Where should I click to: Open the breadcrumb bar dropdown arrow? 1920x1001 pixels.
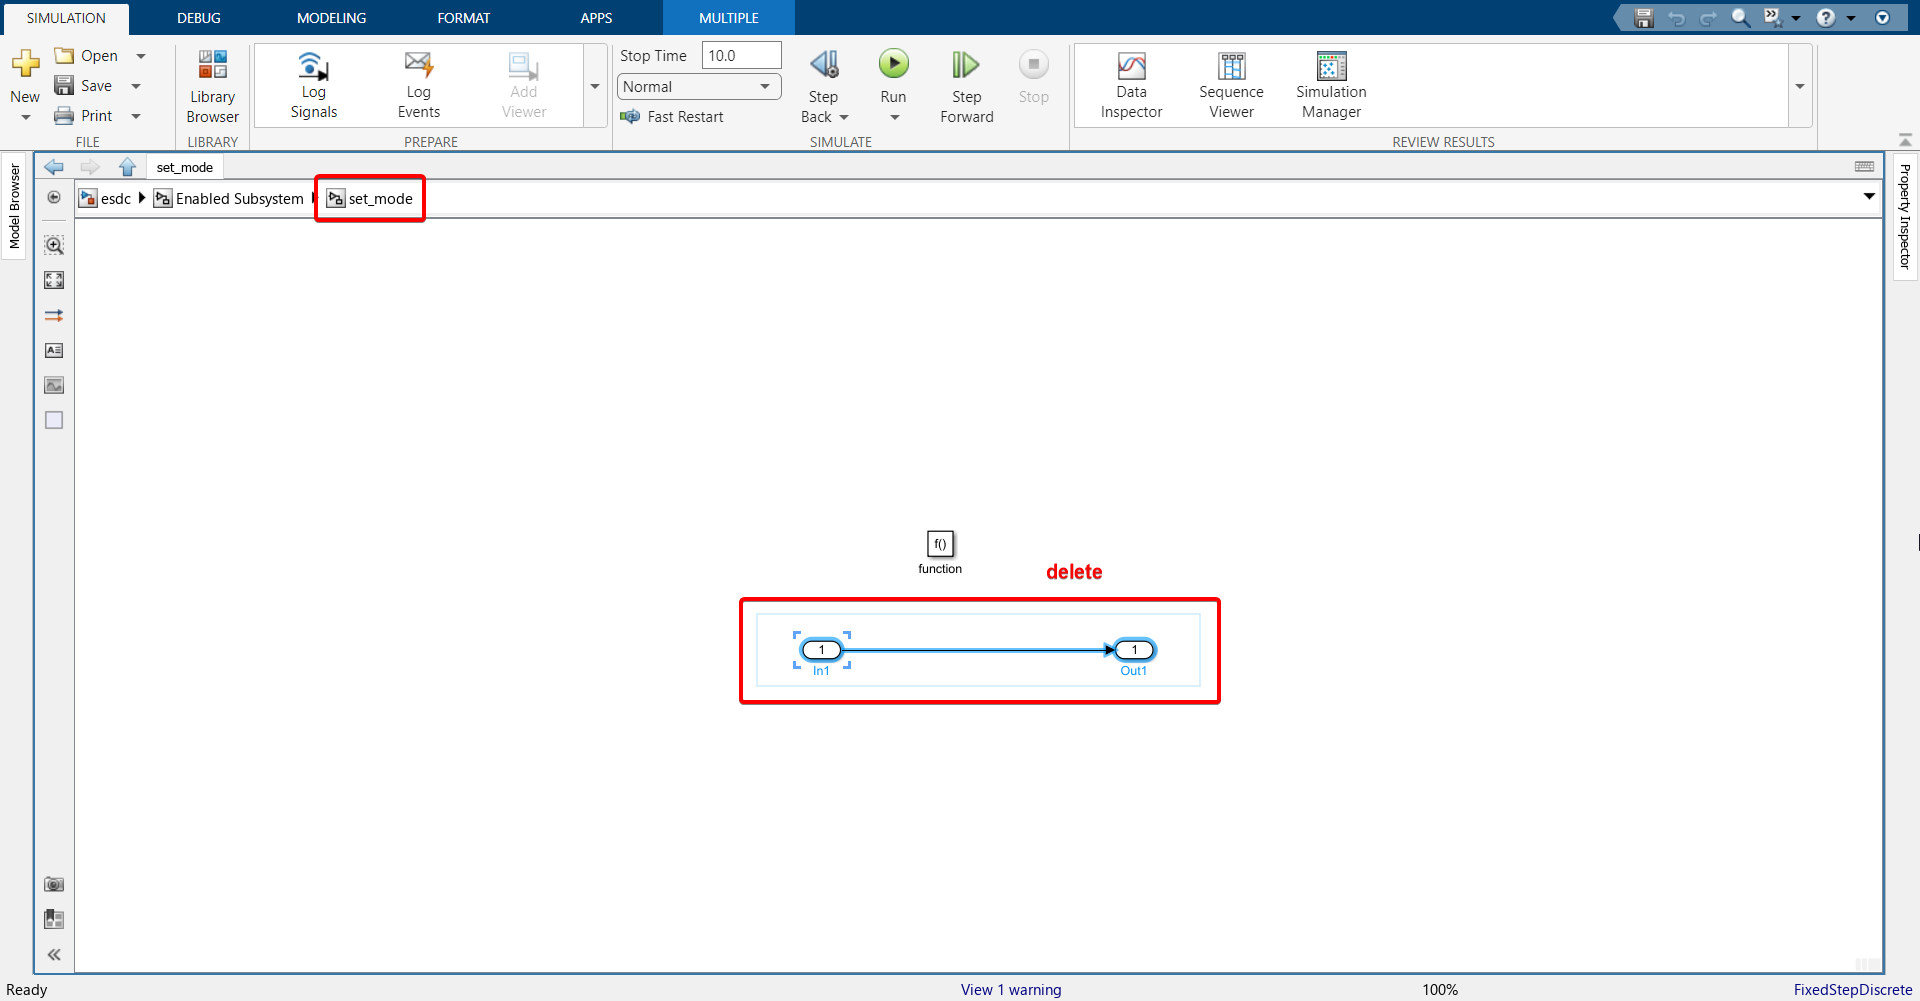1869,196
